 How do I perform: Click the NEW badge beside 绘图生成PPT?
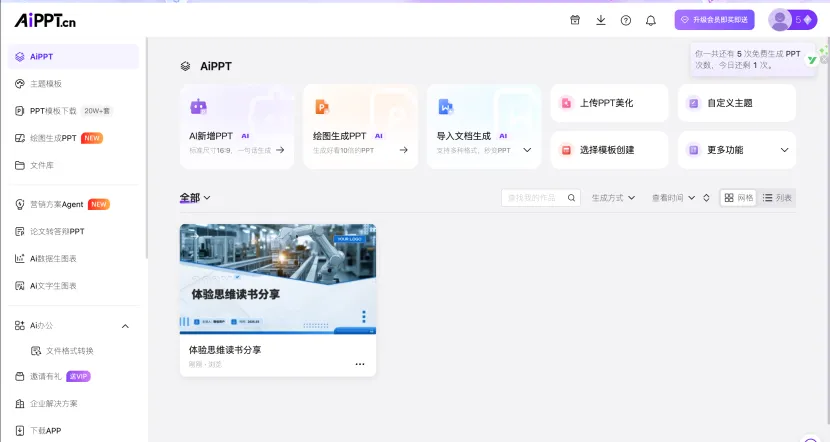click(92, 138)
